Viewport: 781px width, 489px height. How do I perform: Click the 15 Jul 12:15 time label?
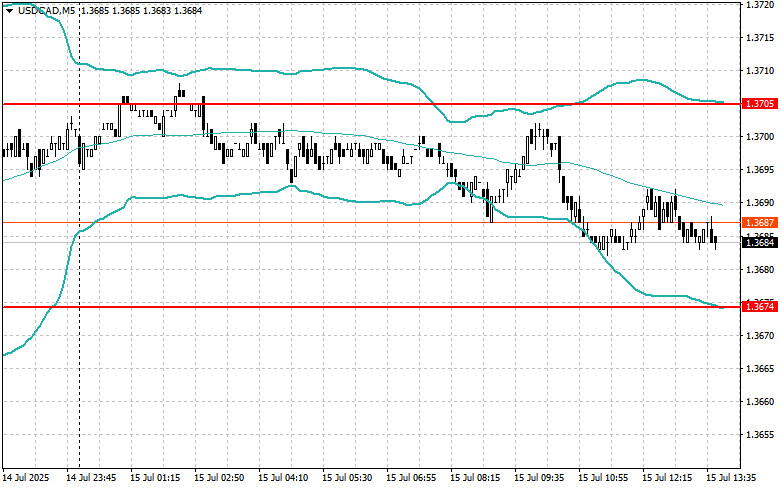667,478
